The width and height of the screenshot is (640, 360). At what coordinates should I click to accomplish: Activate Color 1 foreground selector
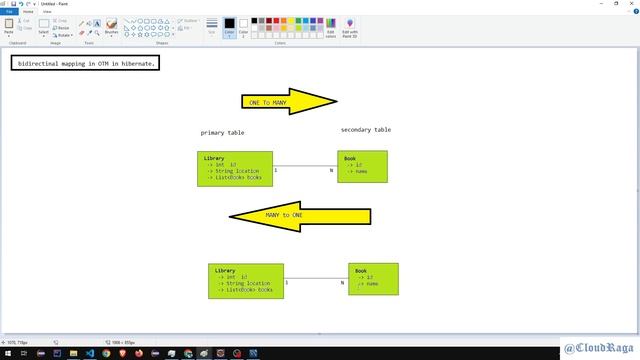[229, 28]
